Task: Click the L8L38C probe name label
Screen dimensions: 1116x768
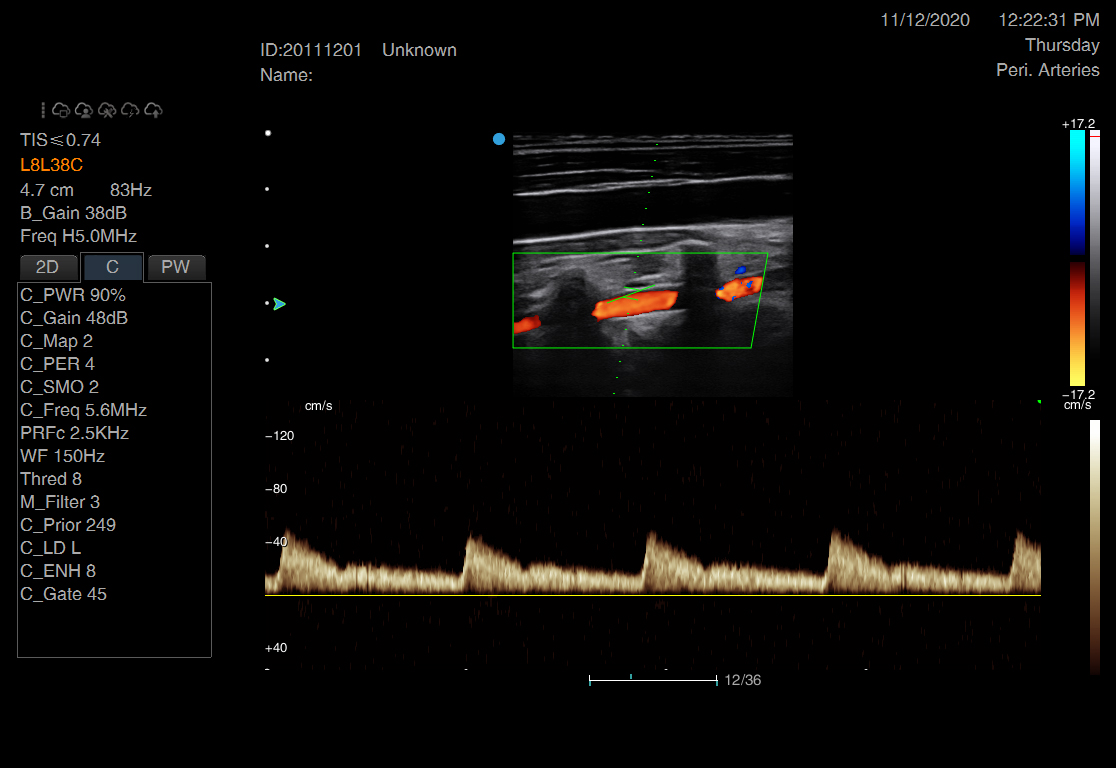Action: pos(51,165)
